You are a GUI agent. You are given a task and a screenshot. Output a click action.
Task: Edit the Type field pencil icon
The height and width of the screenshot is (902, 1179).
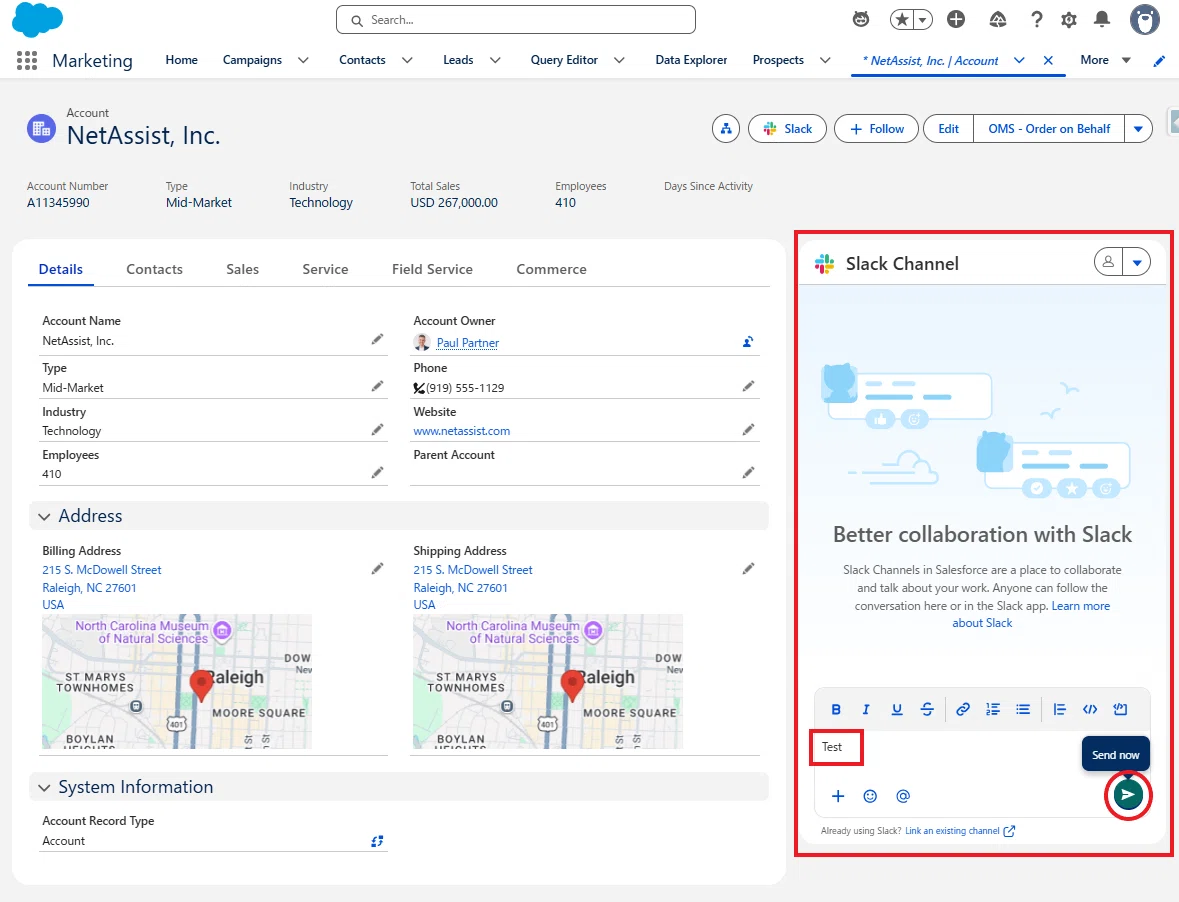pos(377,386)
